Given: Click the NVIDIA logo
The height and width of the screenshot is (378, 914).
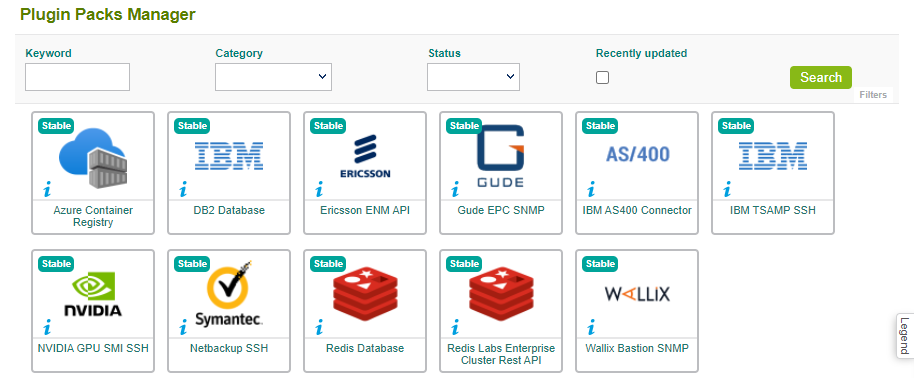Looking at the screenshot, I should [x=93, y=294].
